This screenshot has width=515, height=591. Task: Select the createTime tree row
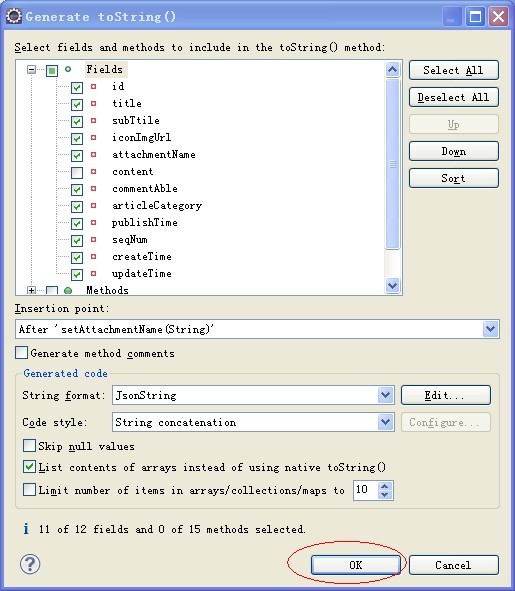[142, 257]
